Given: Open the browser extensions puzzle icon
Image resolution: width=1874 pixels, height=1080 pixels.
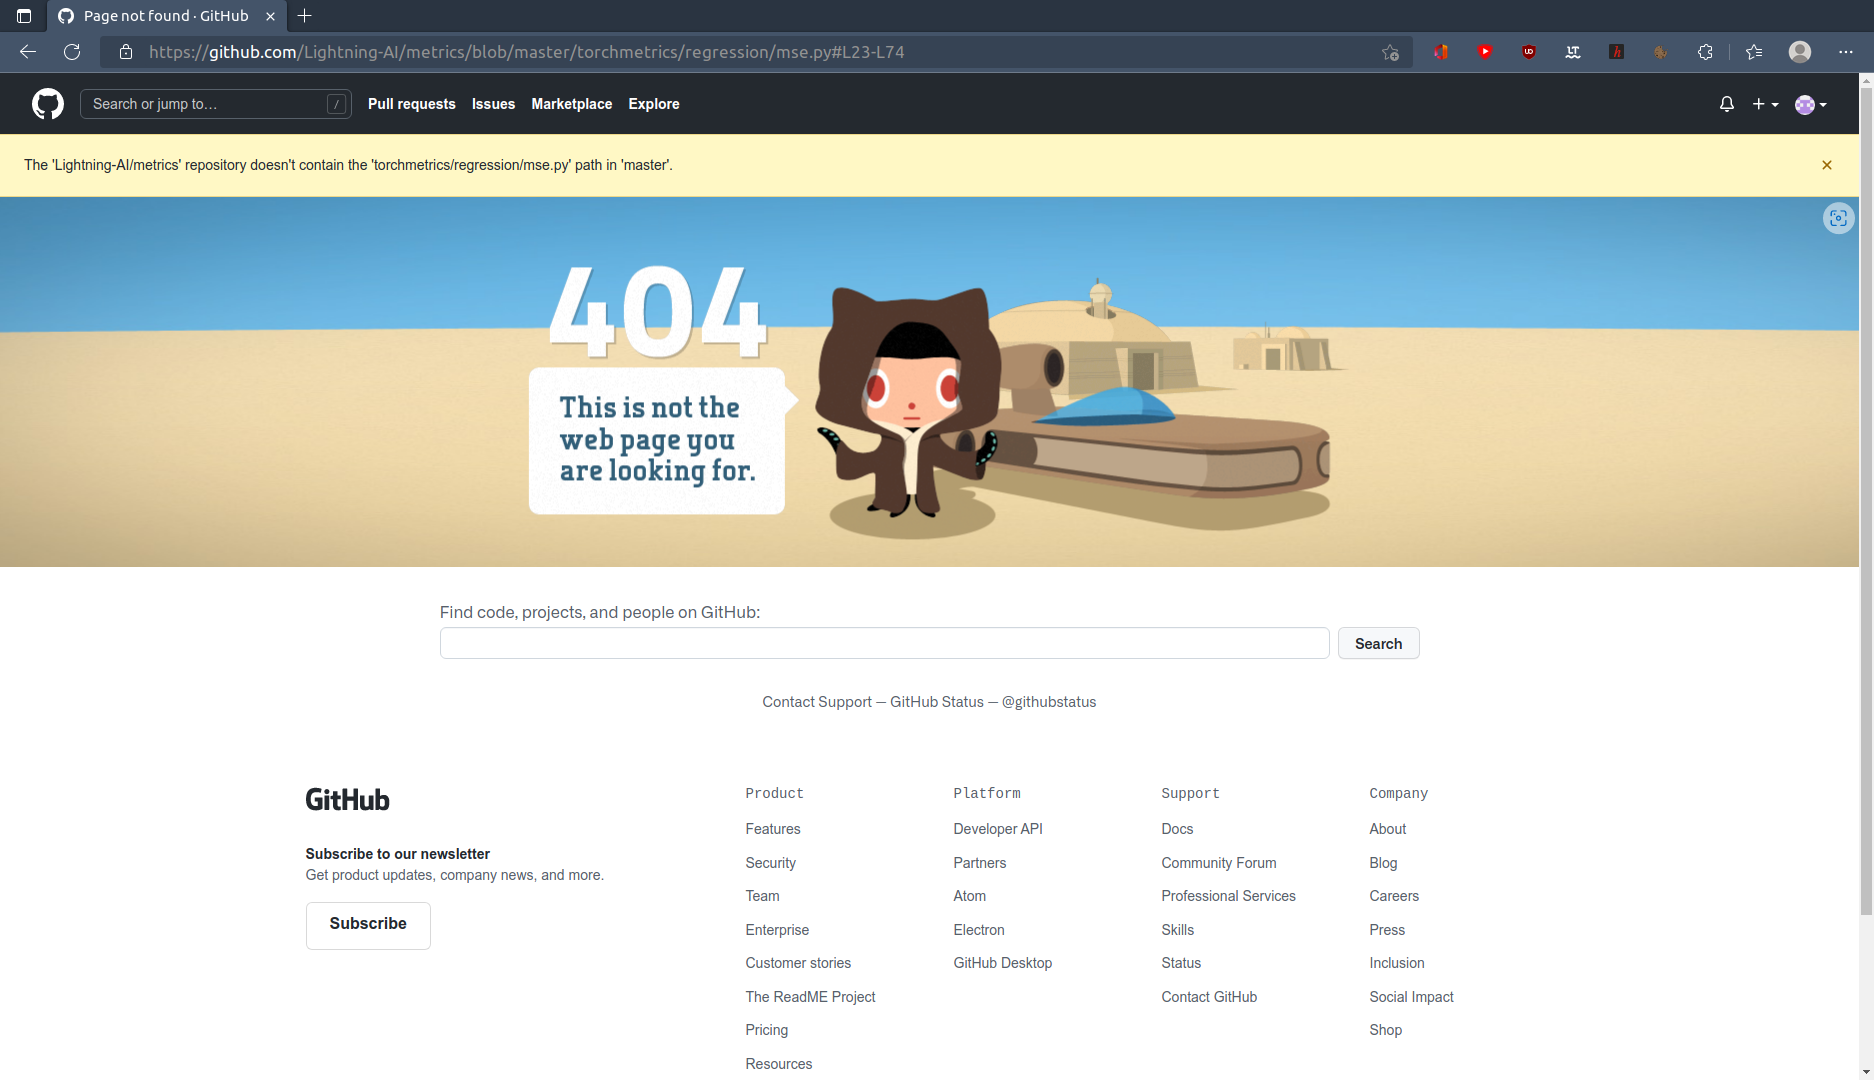Looking at the screenshot, I should (1705, 52).
